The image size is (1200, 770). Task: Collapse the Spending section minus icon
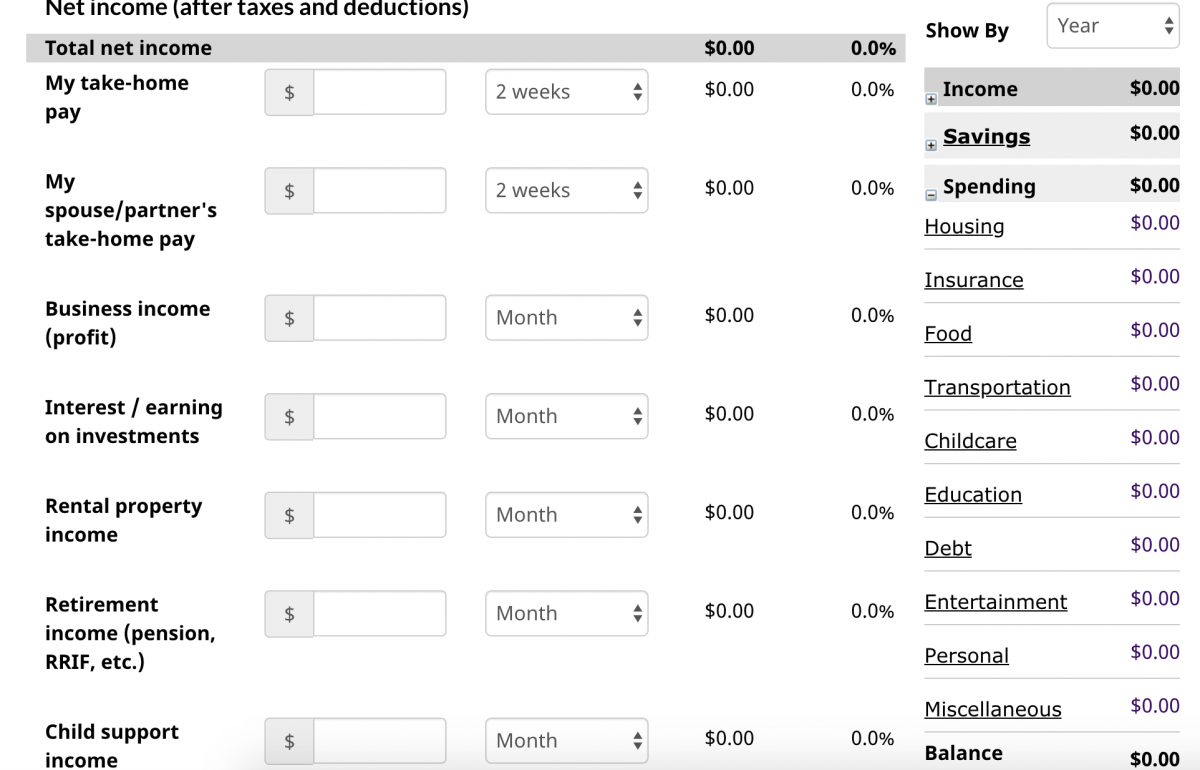tap(931, 195)
